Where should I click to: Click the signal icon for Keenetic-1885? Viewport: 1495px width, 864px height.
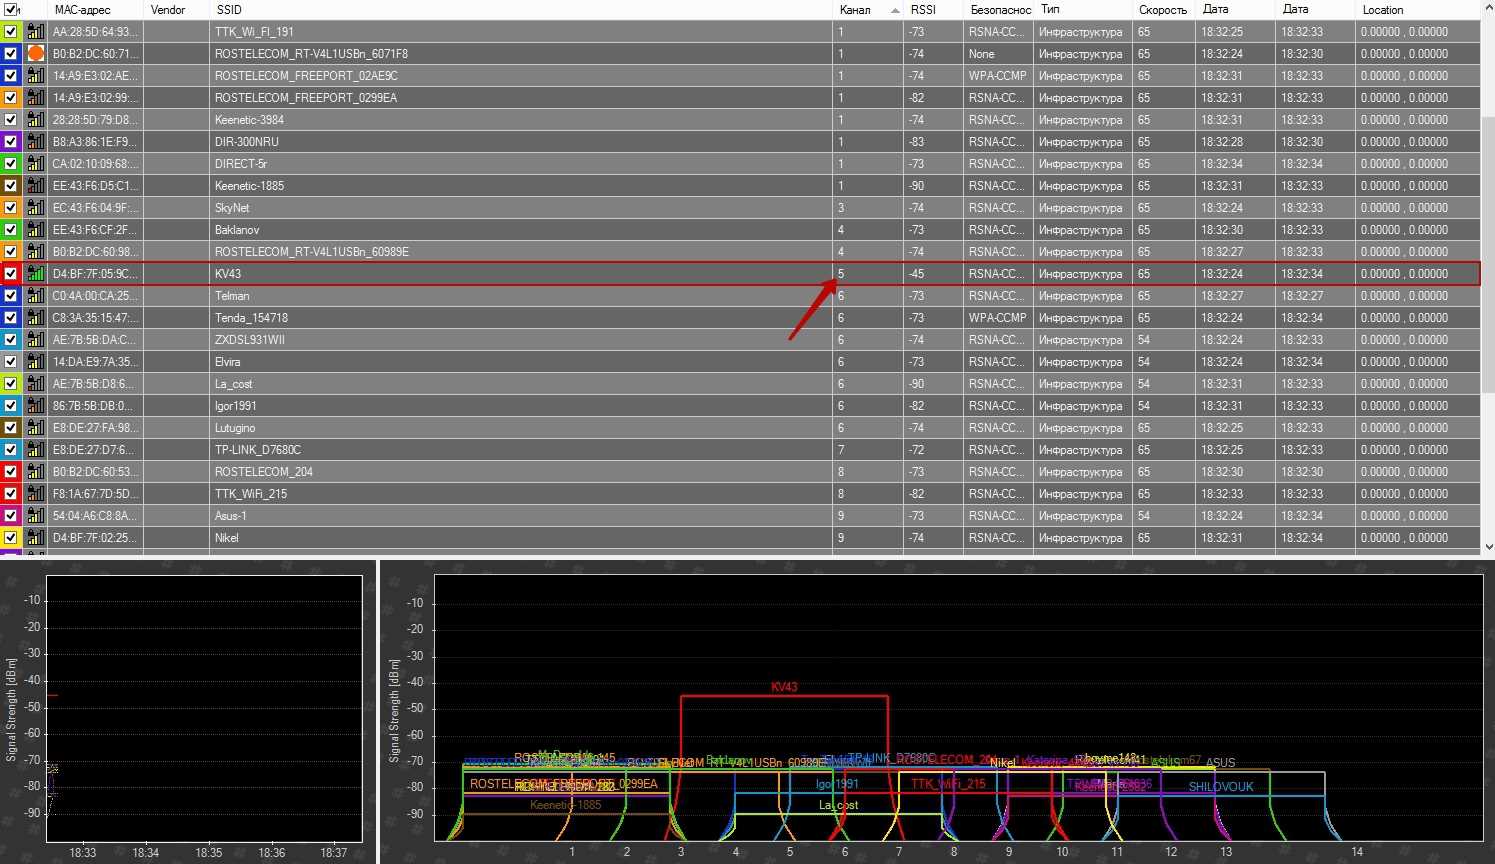pyautogui.click(x=35, y=186)
